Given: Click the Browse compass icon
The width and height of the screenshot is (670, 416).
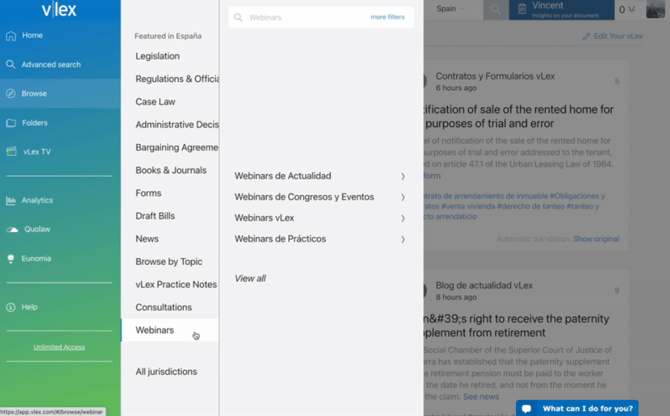Looking at the screenshot, I should (x=11, y=94).
